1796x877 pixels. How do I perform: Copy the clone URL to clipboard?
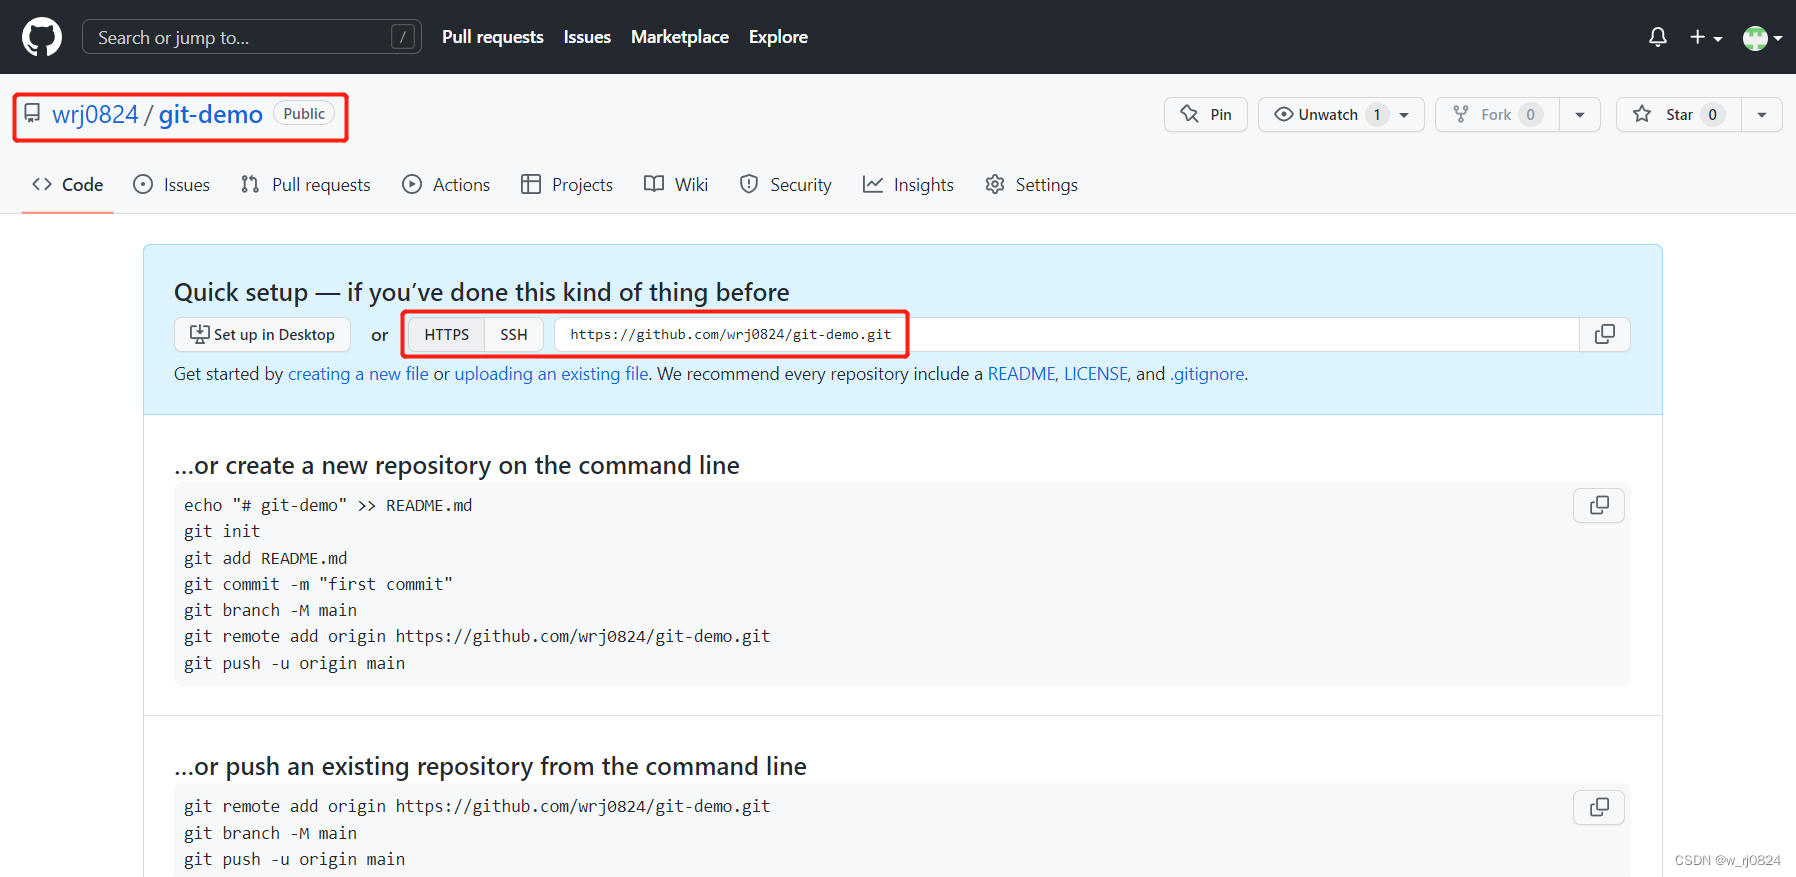click(1605, 335)
